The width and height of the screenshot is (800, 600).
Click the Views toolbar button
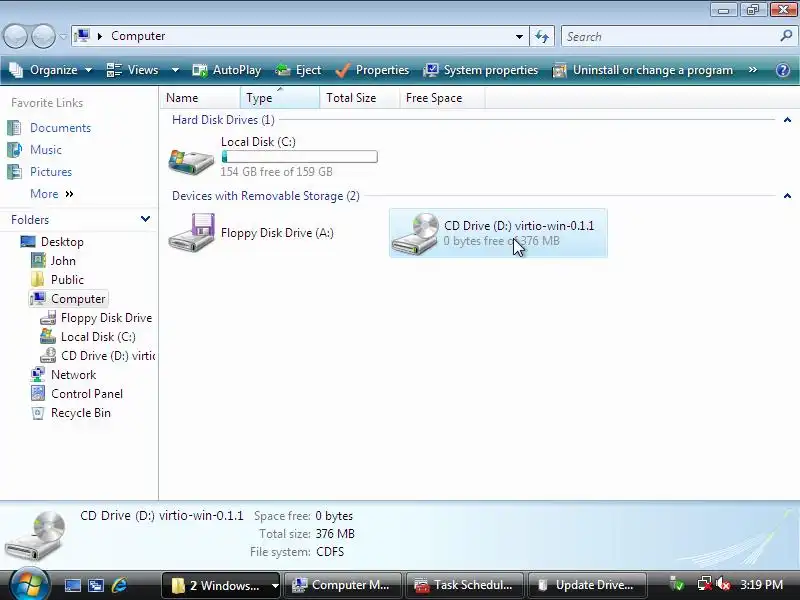[x=133, y=70]
